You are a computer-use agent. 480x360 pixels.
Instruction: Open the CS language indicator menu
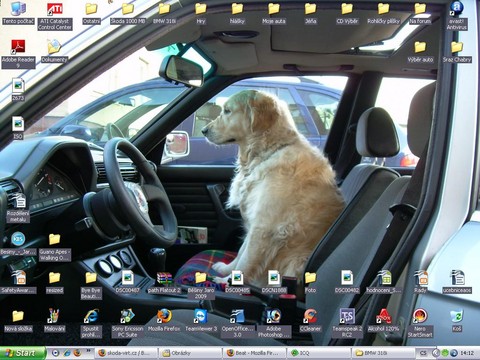coord(423,353)
